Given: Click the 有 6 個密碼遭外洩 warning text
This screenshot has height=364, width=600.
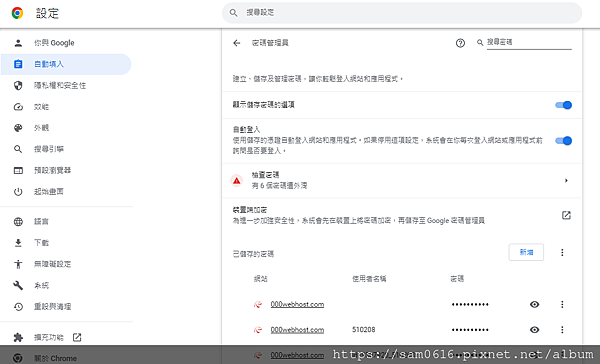Looking at the screenshot, I should (x=279, y=186).
